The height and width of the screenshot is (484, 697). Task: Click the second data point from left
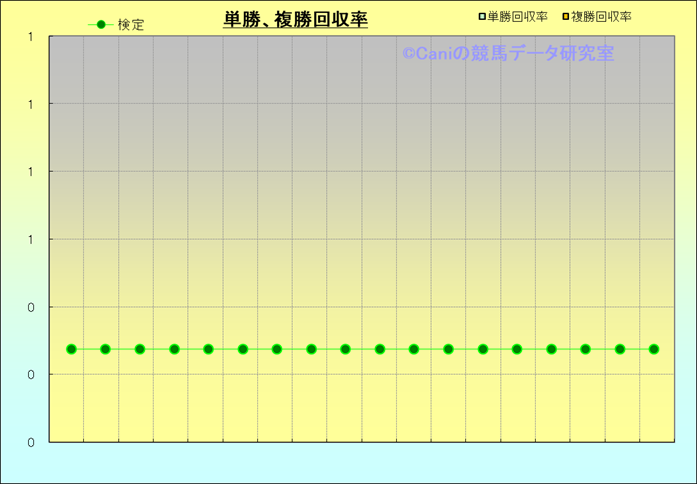tap(105, 349)
